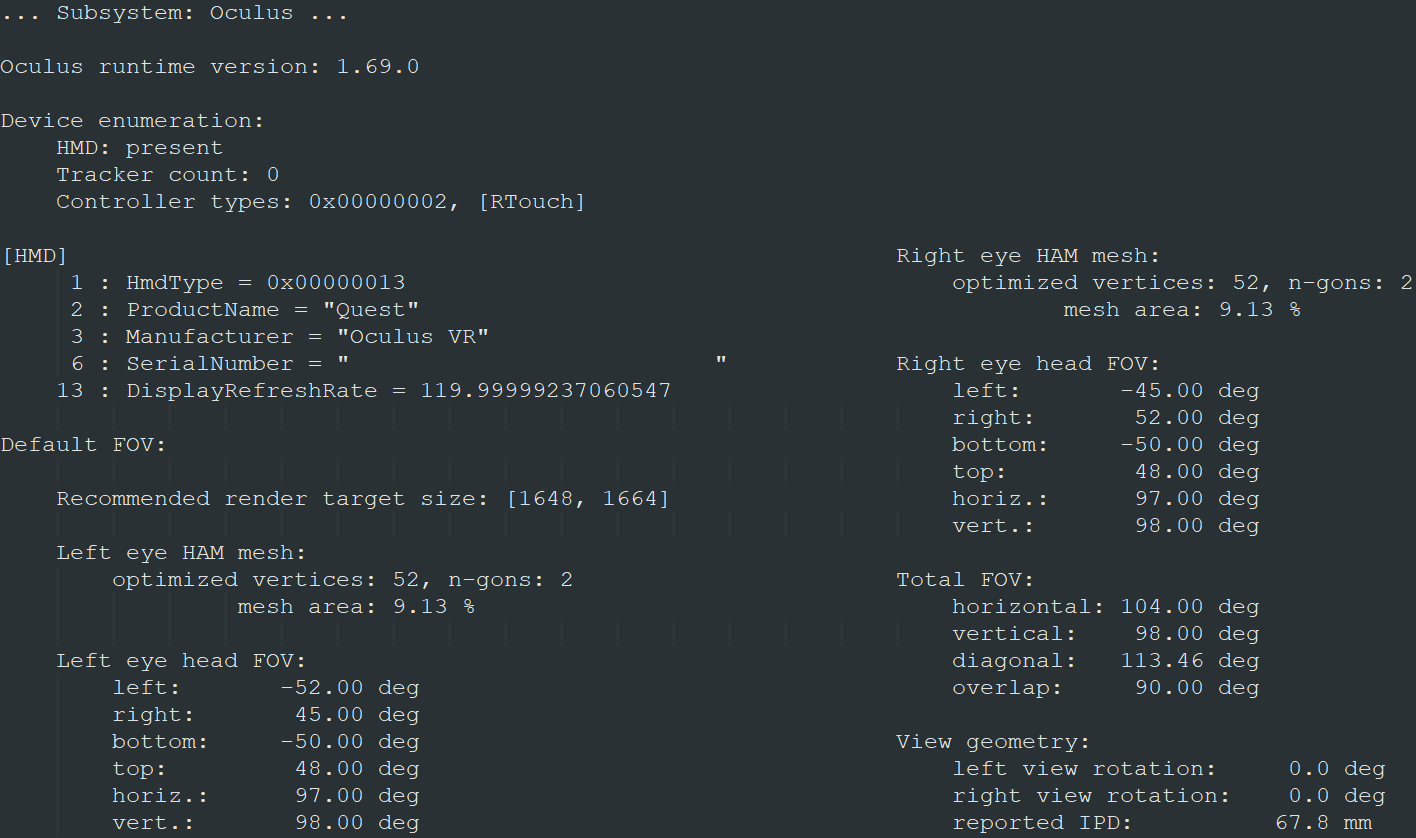The image size is (1416, 838).
Task: Click the [HMD] section label
Action: tap(34, 256)
